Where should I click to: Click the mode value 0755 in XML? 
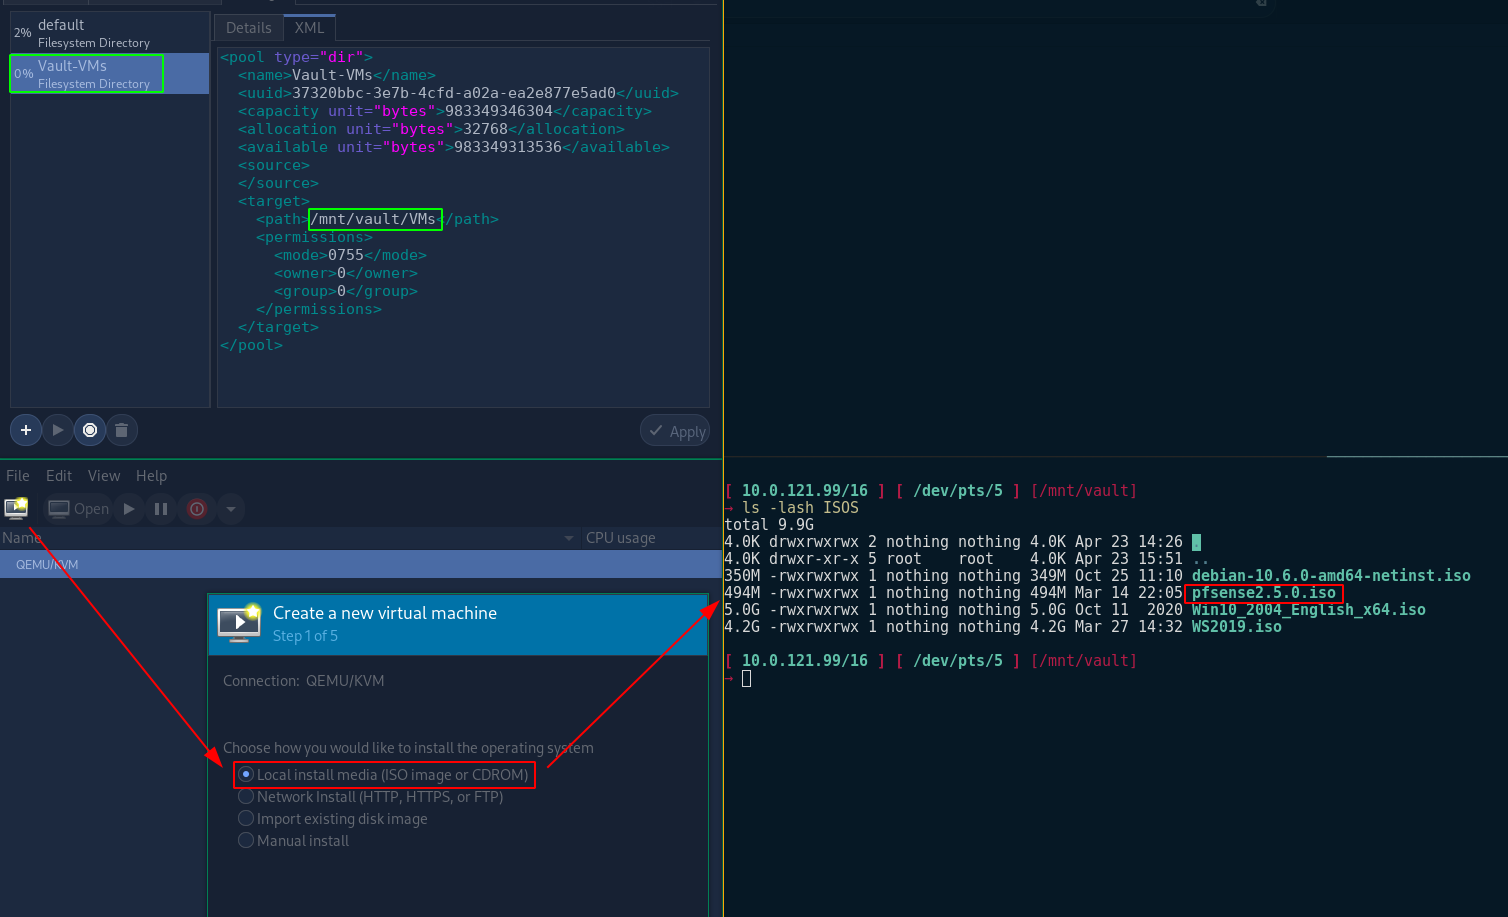(x=346, y=255)
